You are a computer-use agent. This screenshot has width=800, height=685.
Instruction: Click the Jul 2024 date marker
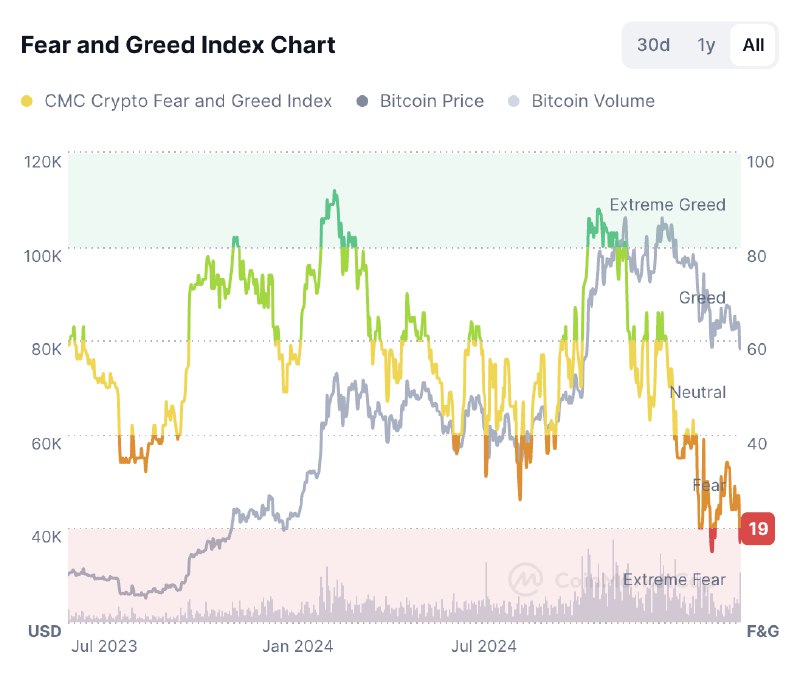click(483, 646)
